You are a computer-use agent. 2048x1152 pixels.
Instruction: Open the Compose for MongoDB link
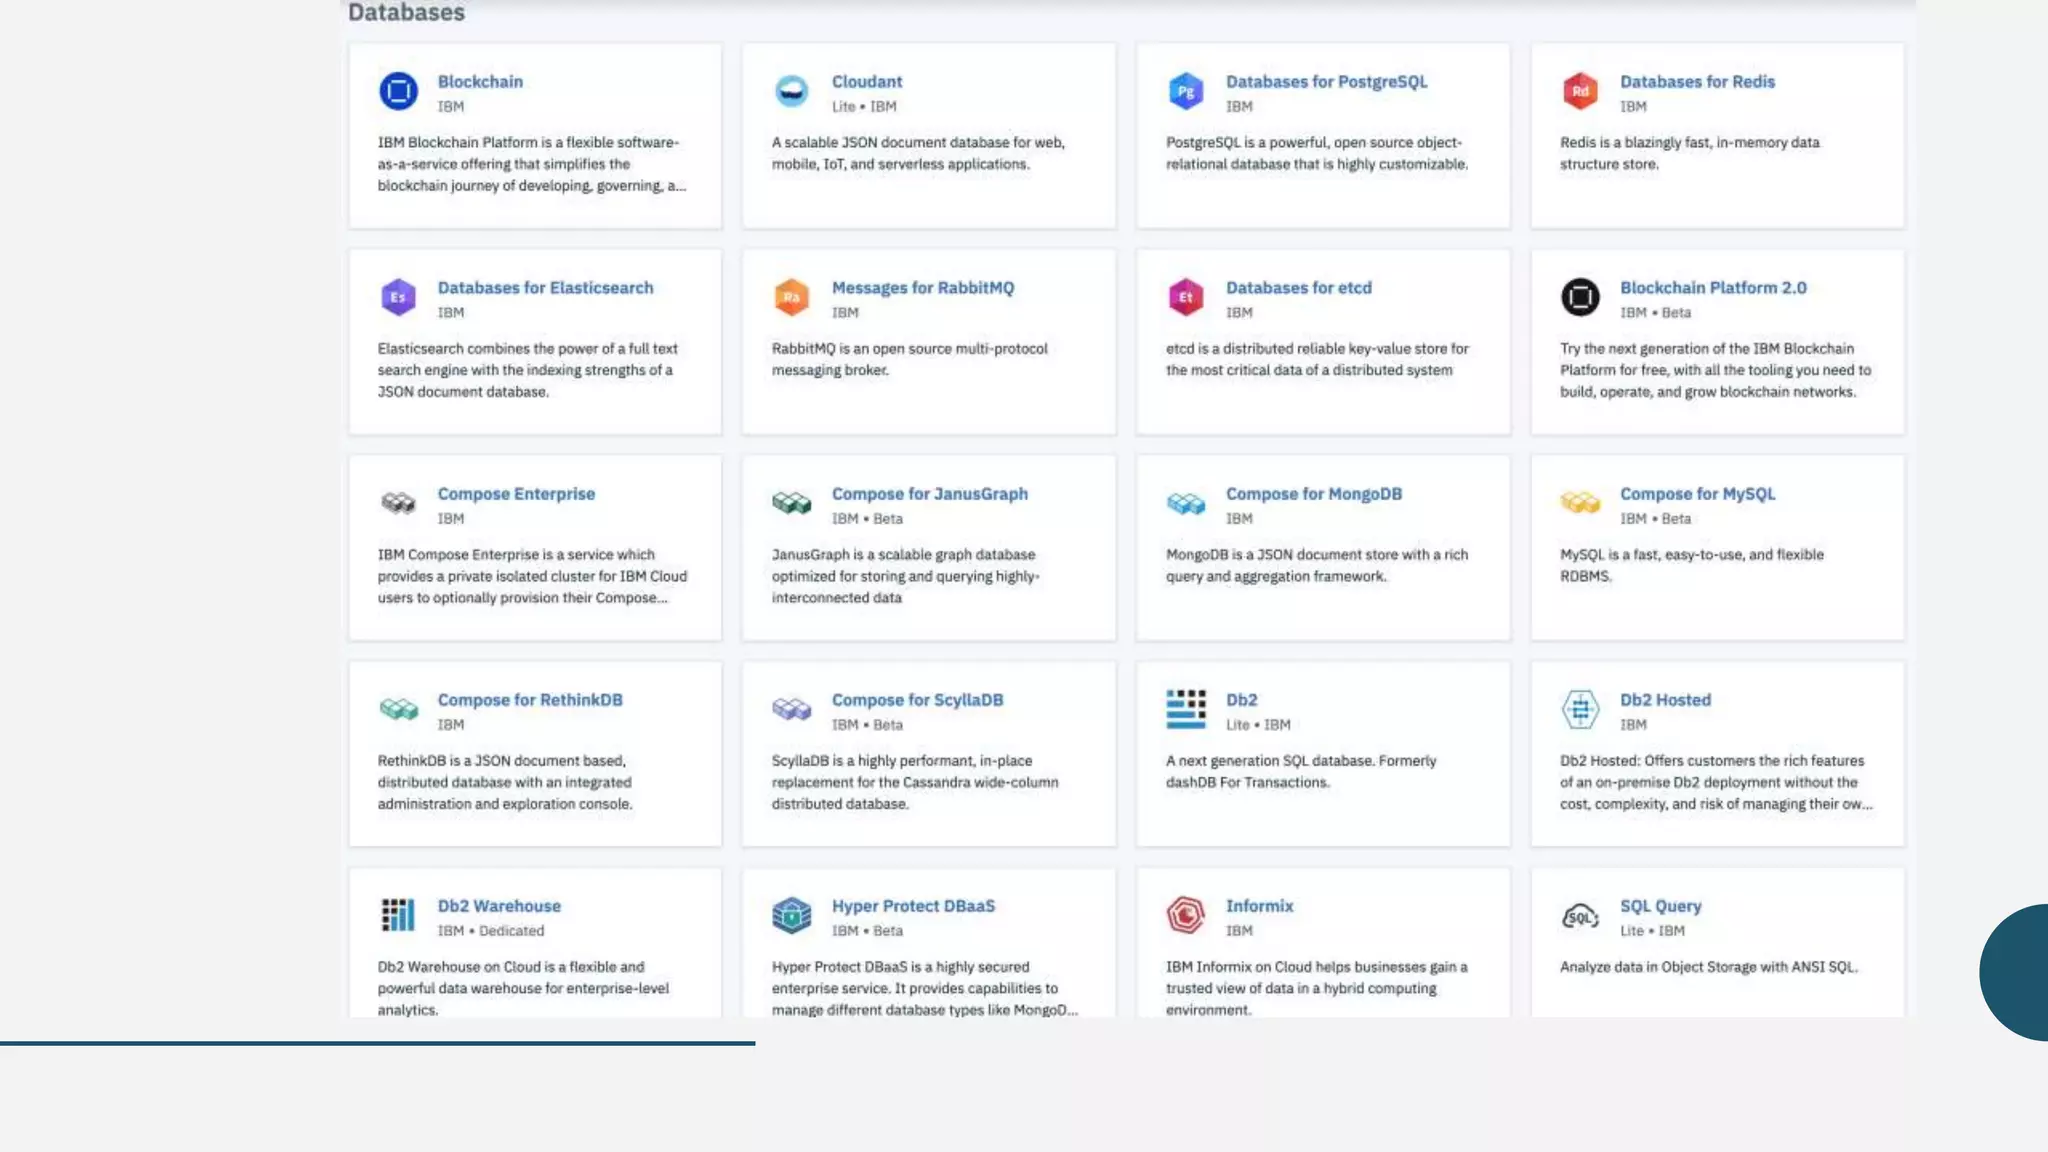click(1313, 494)
